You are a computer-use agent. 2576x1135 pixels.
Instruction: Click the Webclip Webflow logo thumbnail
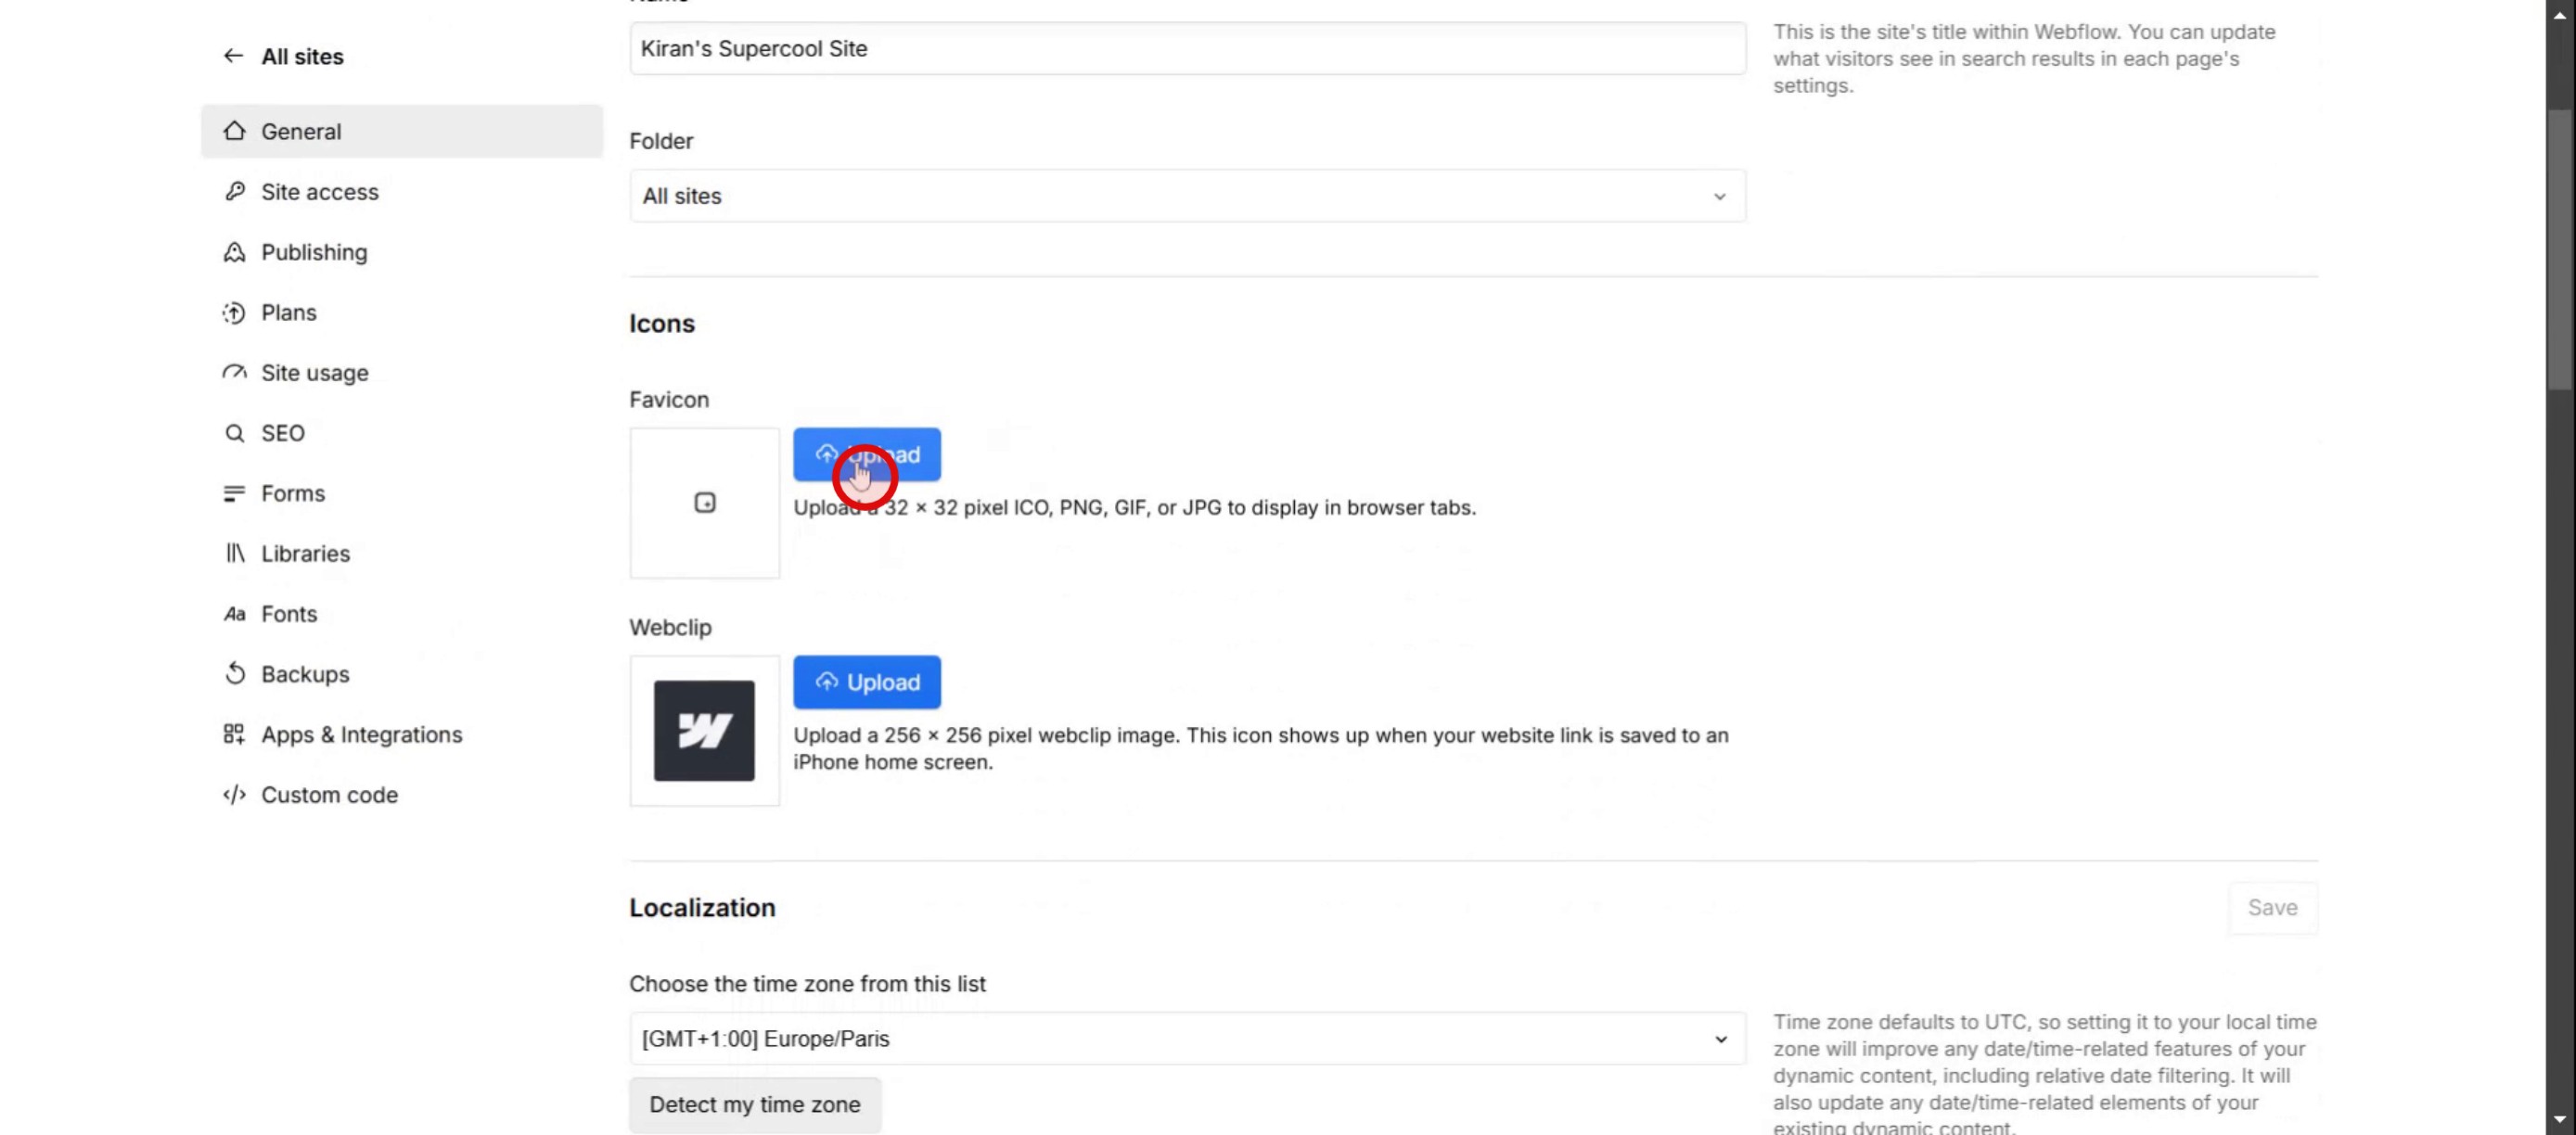tap(704, 731)
